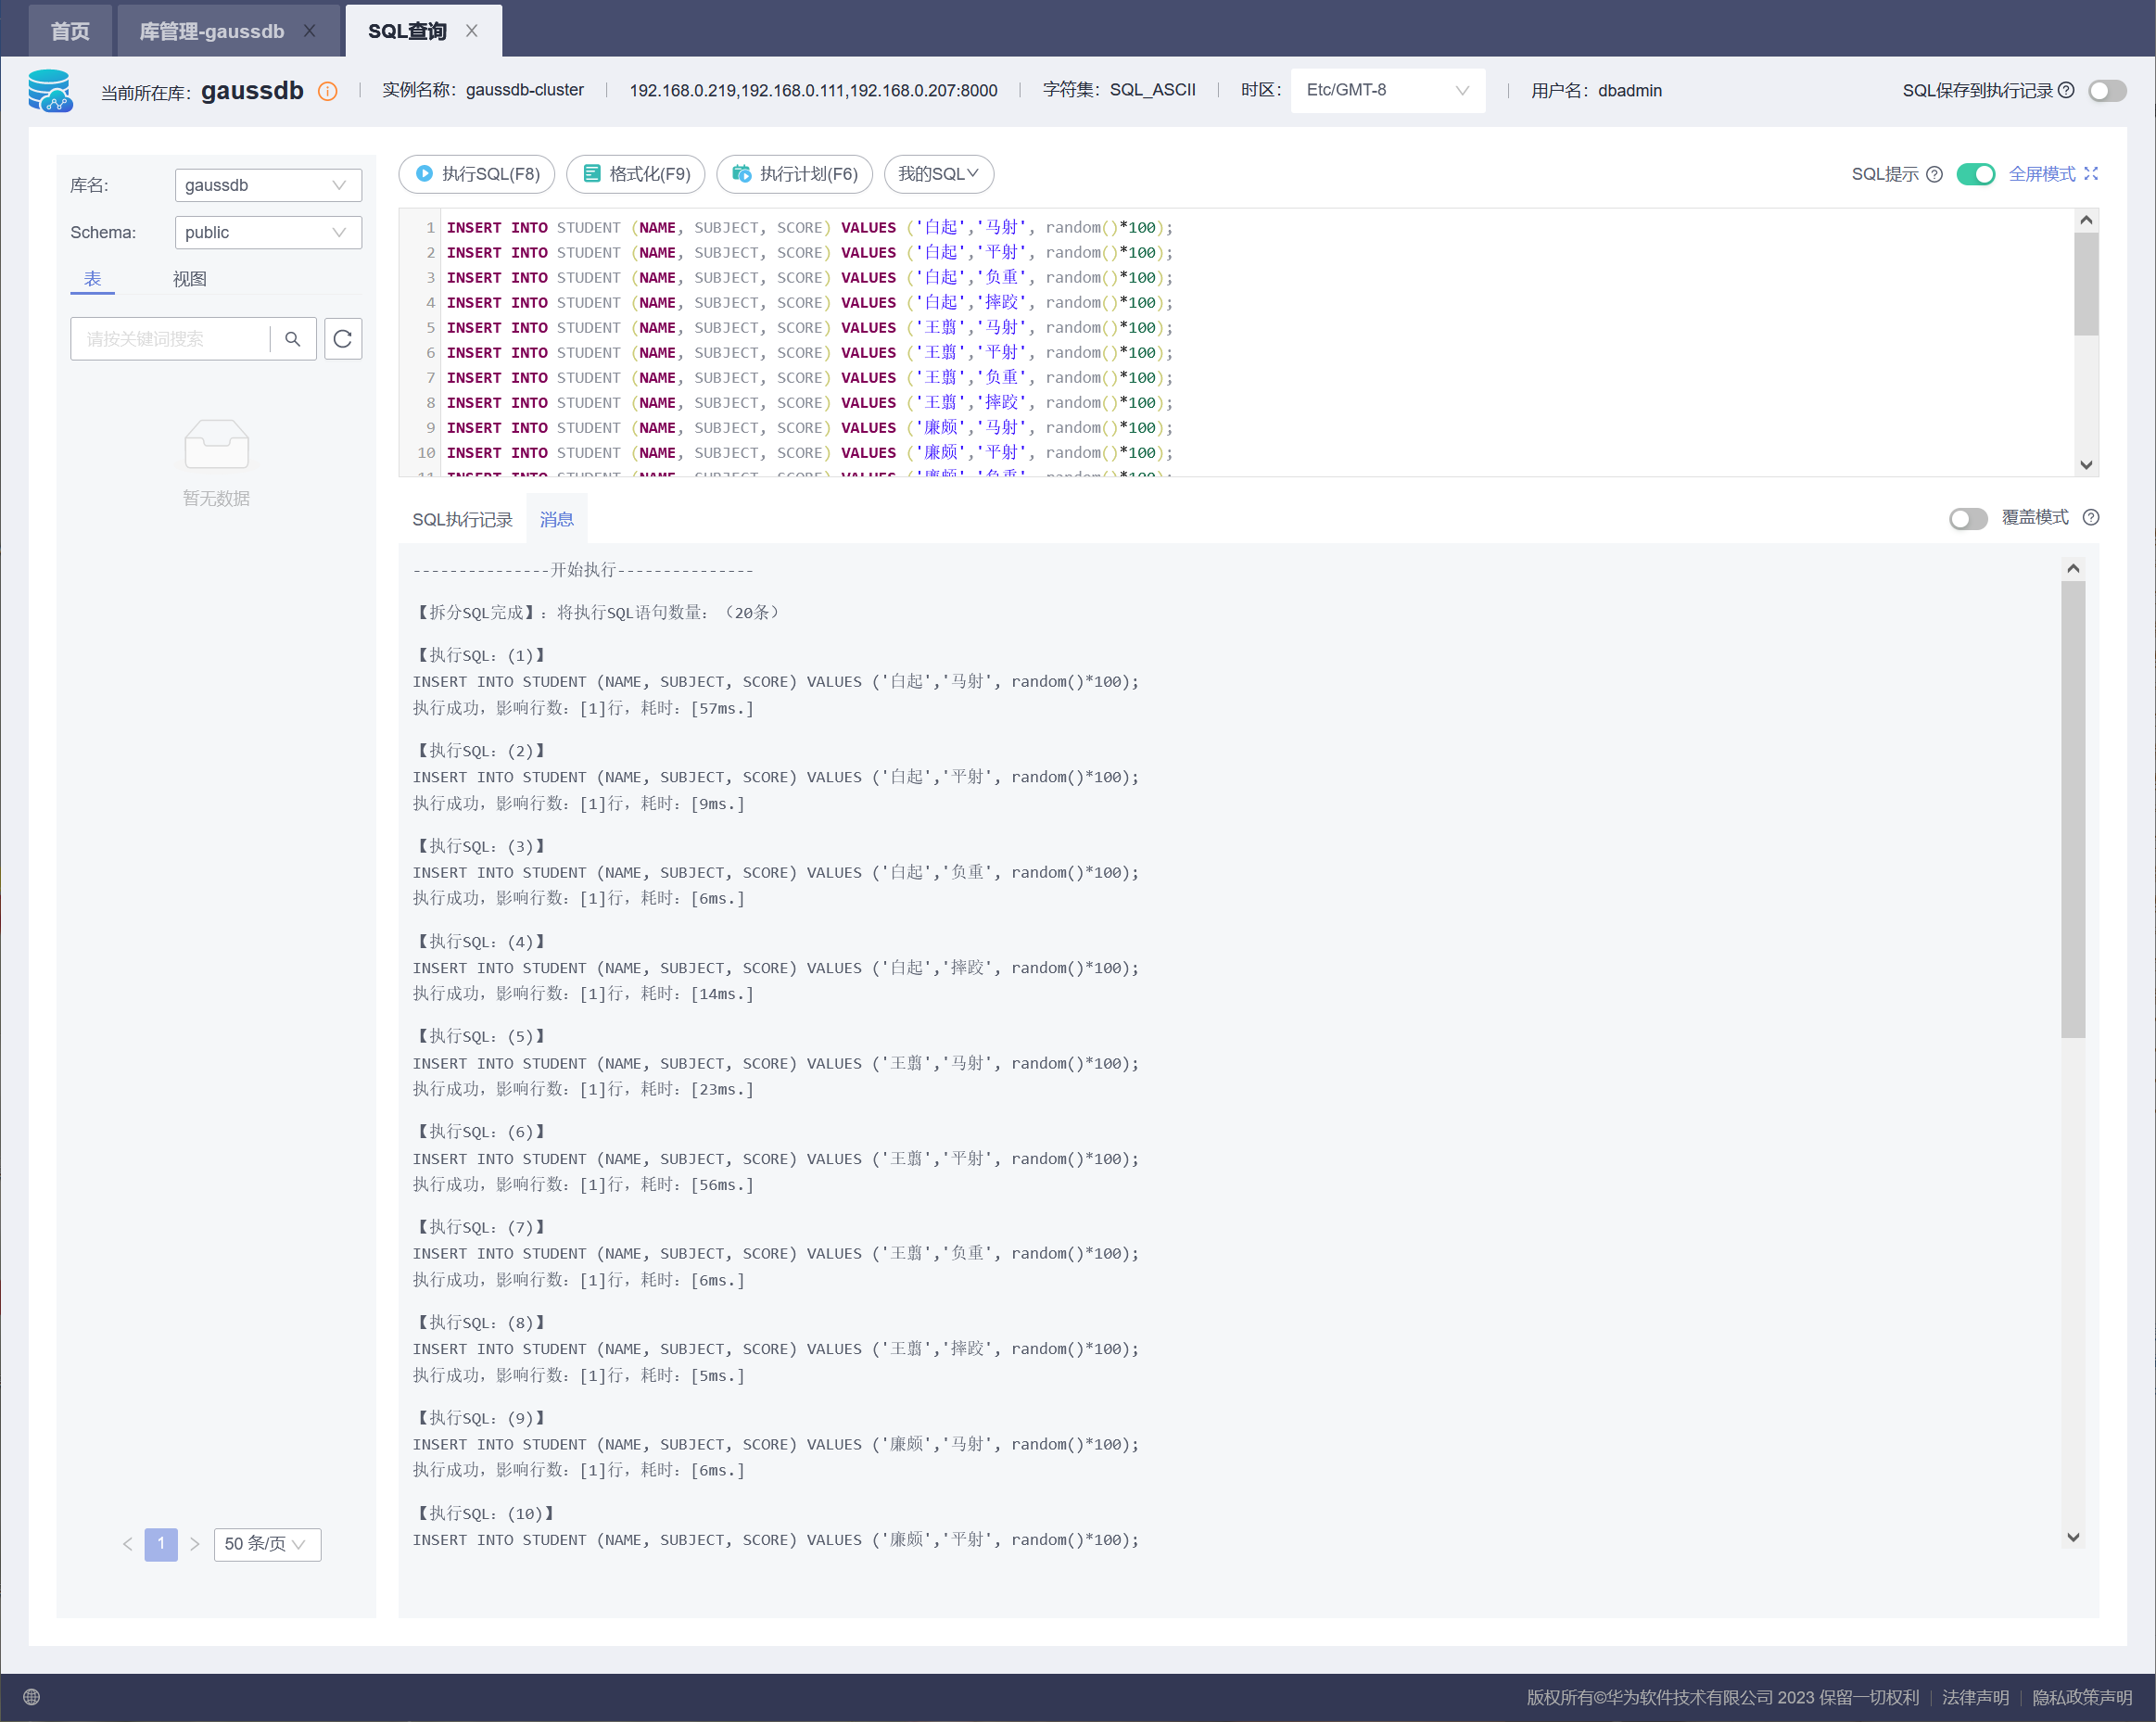Toggle SQL保存到执行记录 switch
The width and height of the screenshot is (2156, 1722).
(2107, 91)
